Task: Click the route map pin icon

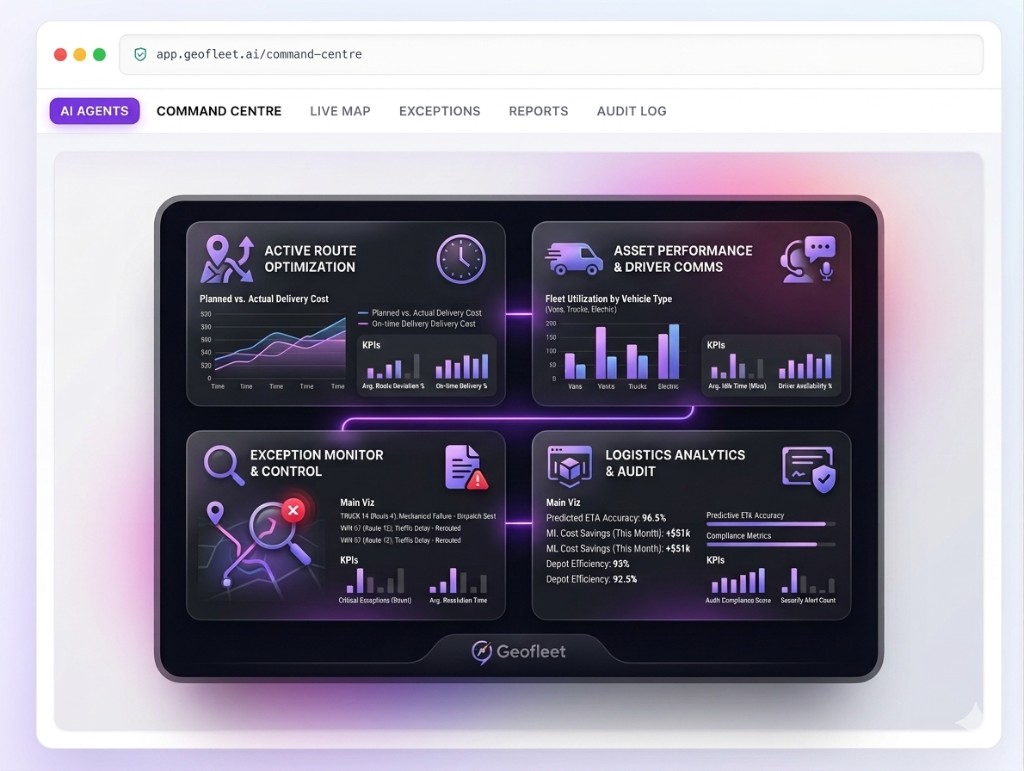Action: 227,259
